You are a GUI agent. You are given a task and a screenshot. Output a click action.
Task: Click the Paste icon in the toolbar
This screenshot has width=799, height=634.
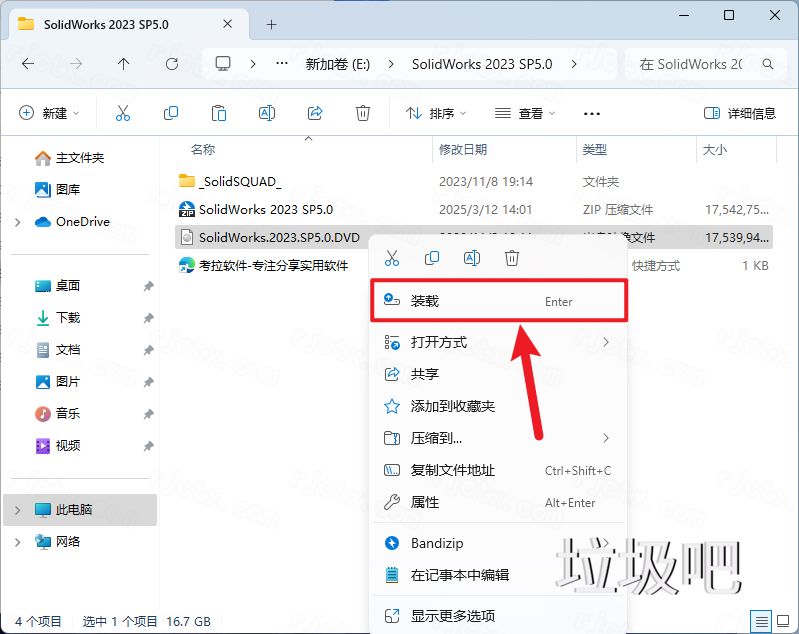point(219,113)
